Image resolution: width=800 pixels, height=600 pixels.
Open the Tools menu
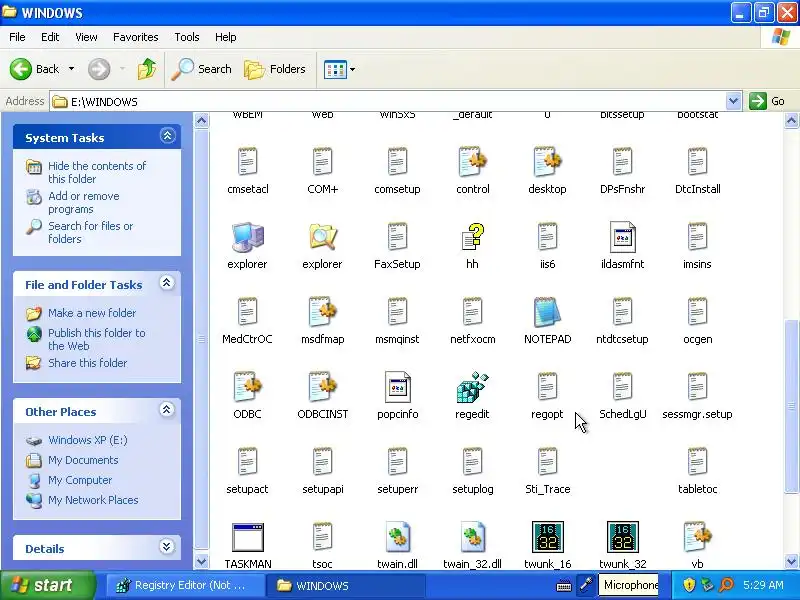[187, 37]
